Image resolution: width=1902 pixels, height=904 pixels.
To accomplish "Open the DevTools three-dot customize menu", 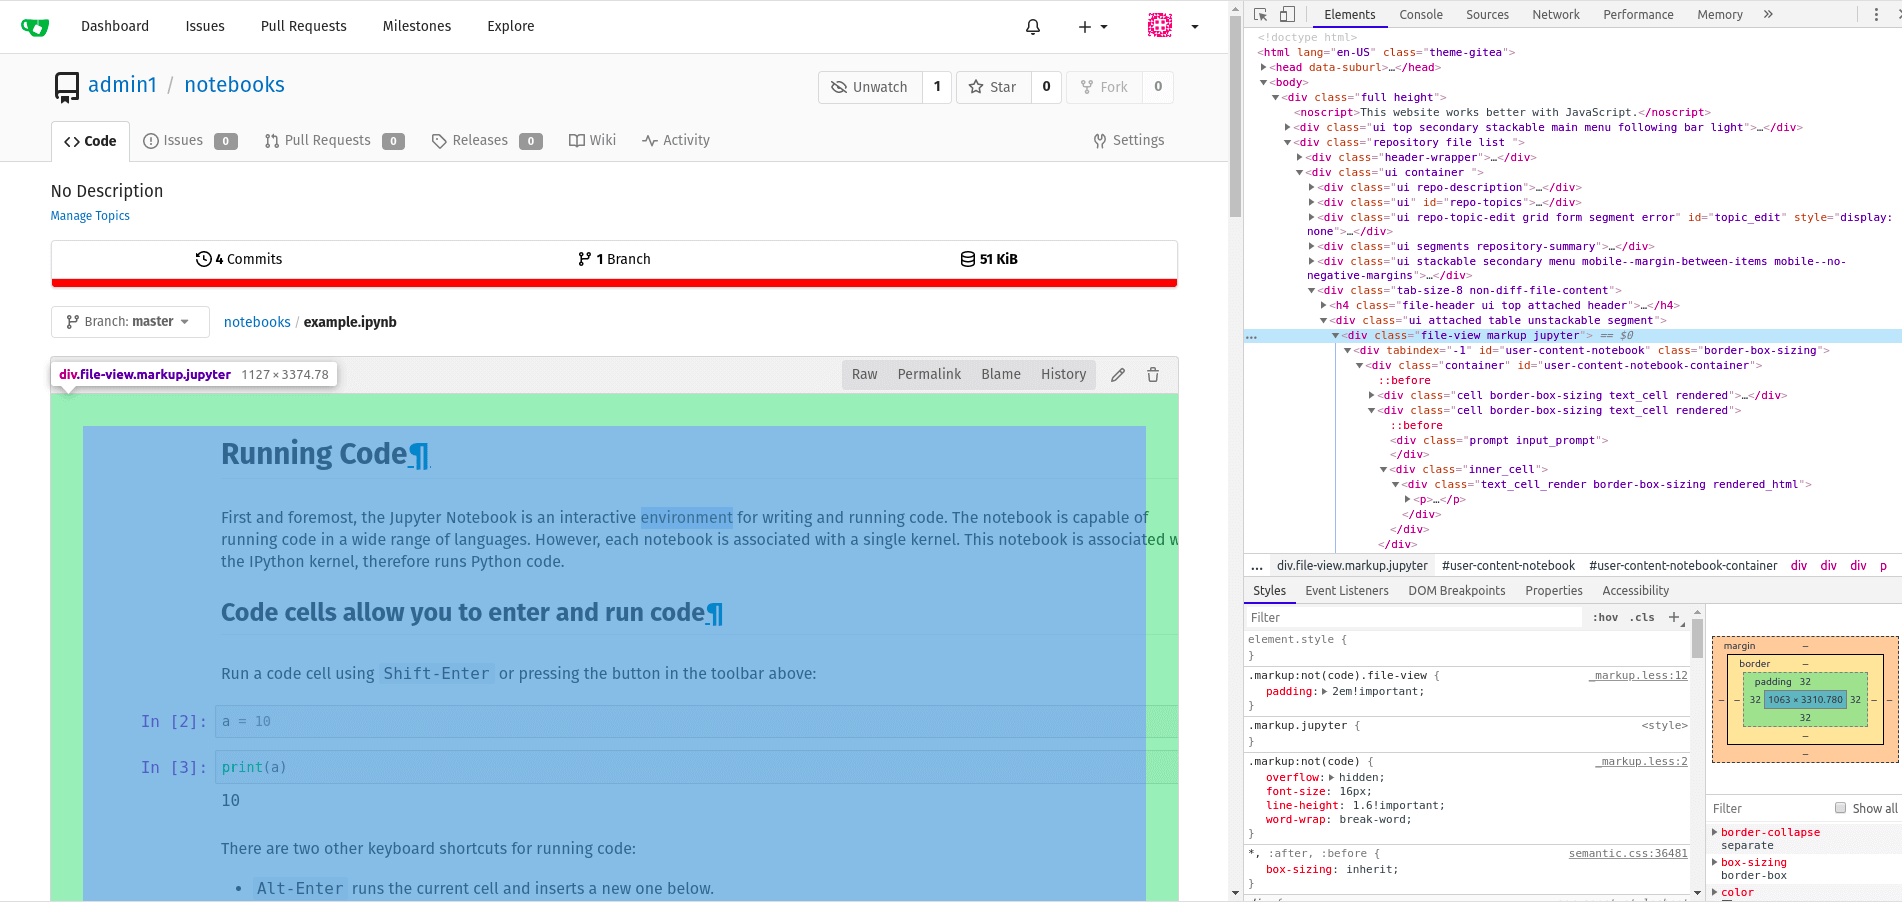I will [x=1876, y=14].
